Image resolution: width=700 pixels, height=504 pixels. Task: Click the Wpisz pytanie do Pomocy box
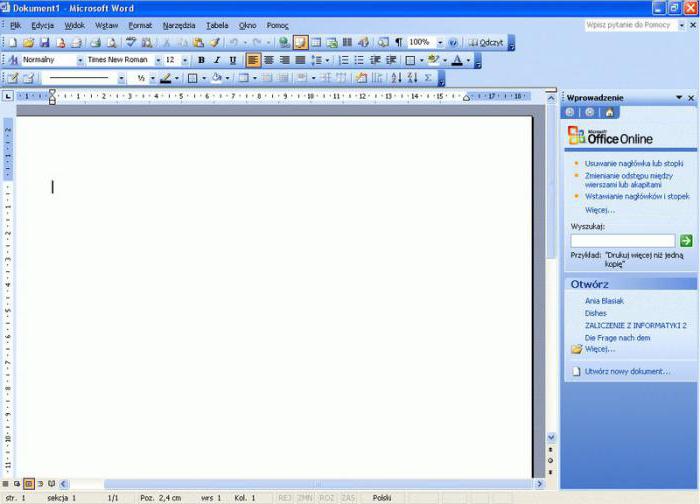[631, 25]
